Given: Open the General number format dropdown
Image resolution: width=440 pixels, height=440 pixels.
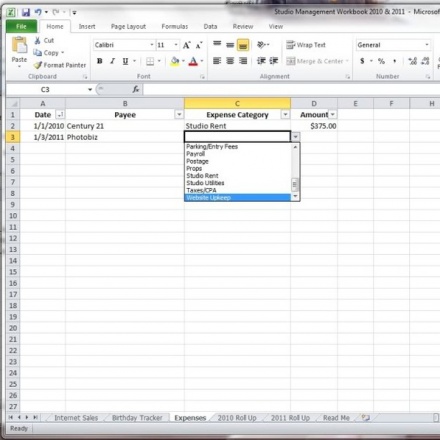Looking at the screenshot, I should (427, 45).
